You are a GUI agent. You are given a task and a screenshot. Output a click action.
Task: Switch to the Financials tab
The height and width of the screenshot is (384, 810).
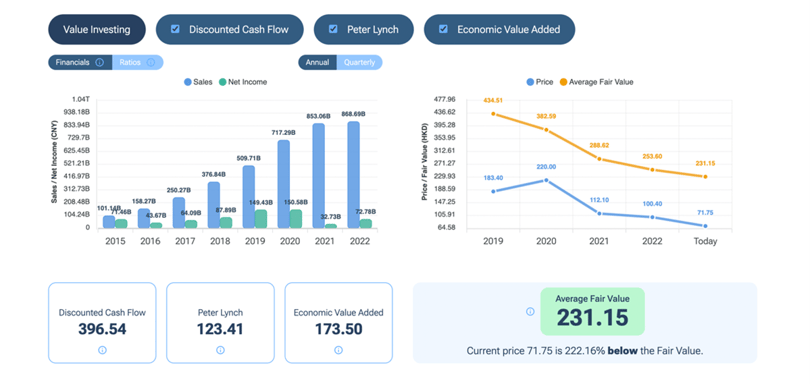click(x=80, y=63)
